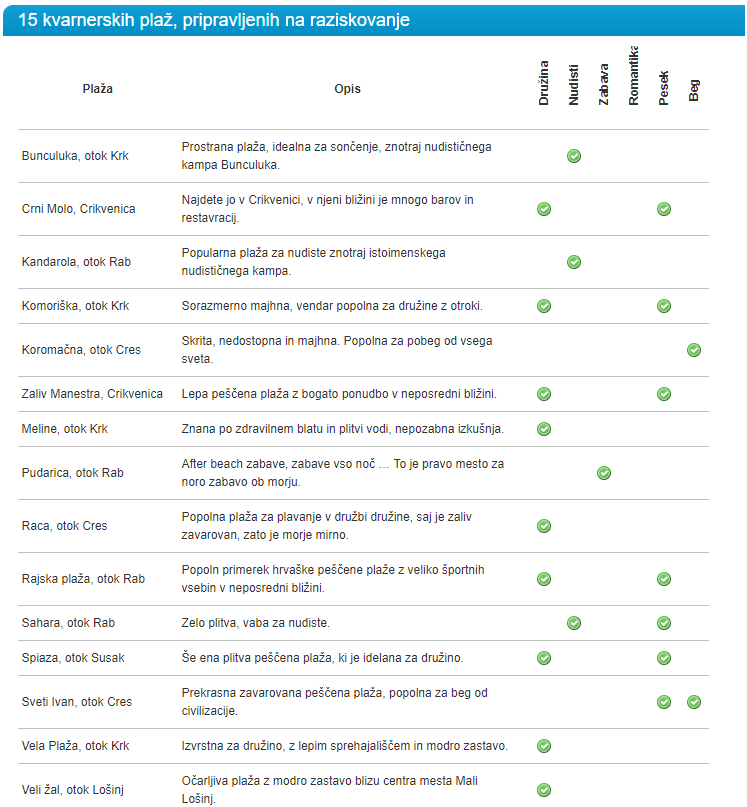Click the Beg column header
Image resolution: width=747 pixels, height=807 pixels.
pos(694,91)
